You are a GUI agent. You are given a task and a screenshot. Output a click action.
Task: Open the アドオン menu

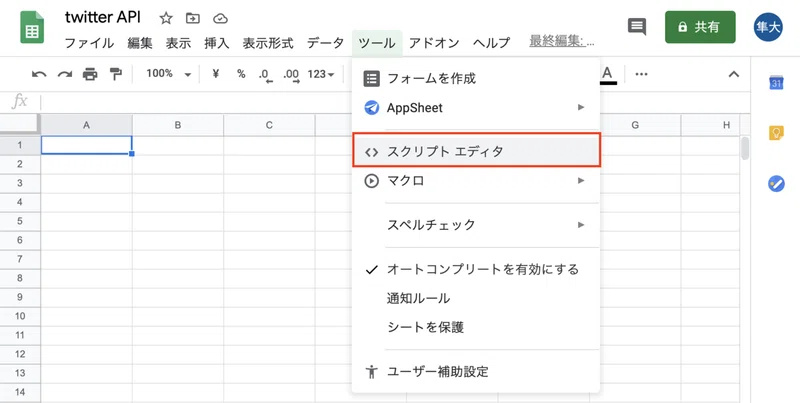tap(434, 43)
